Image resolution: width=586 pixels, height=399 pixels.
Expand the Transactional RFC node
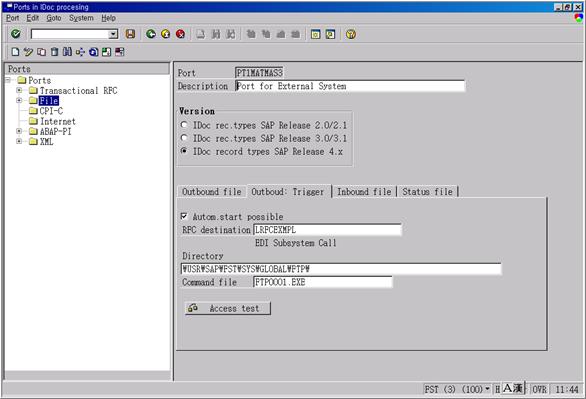click(x=19, y=90)
